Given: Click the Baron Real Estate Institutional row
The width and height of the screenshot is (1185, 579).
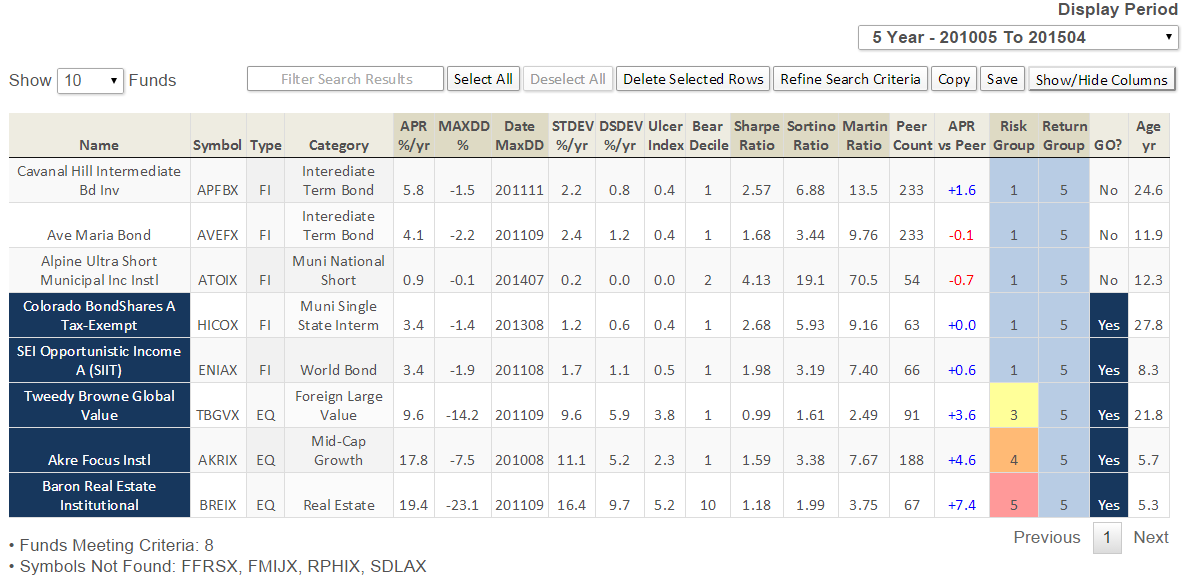Looking at the screenshot, I should pos(99,496).
